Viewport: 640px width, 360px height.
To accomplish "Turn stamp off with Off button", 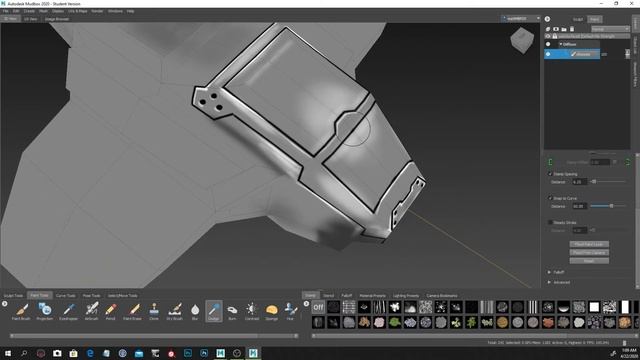I will (x=318, y=307).
